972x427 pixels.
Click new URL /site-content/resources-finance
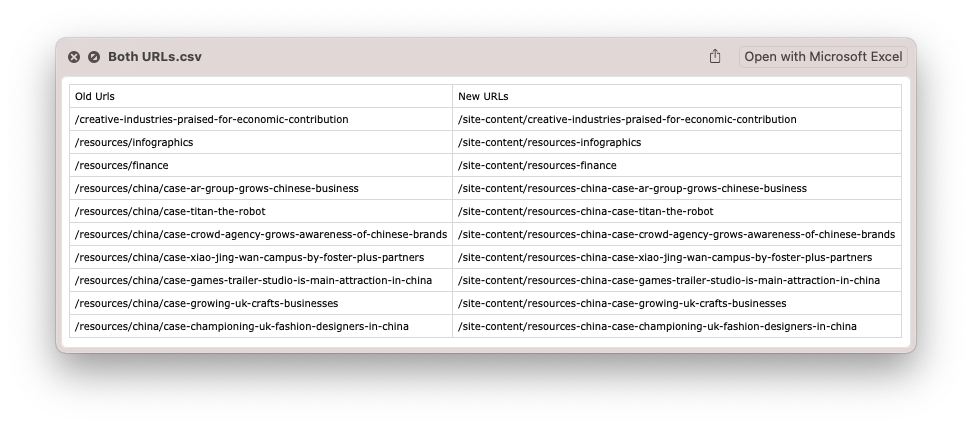coord(537,165)
